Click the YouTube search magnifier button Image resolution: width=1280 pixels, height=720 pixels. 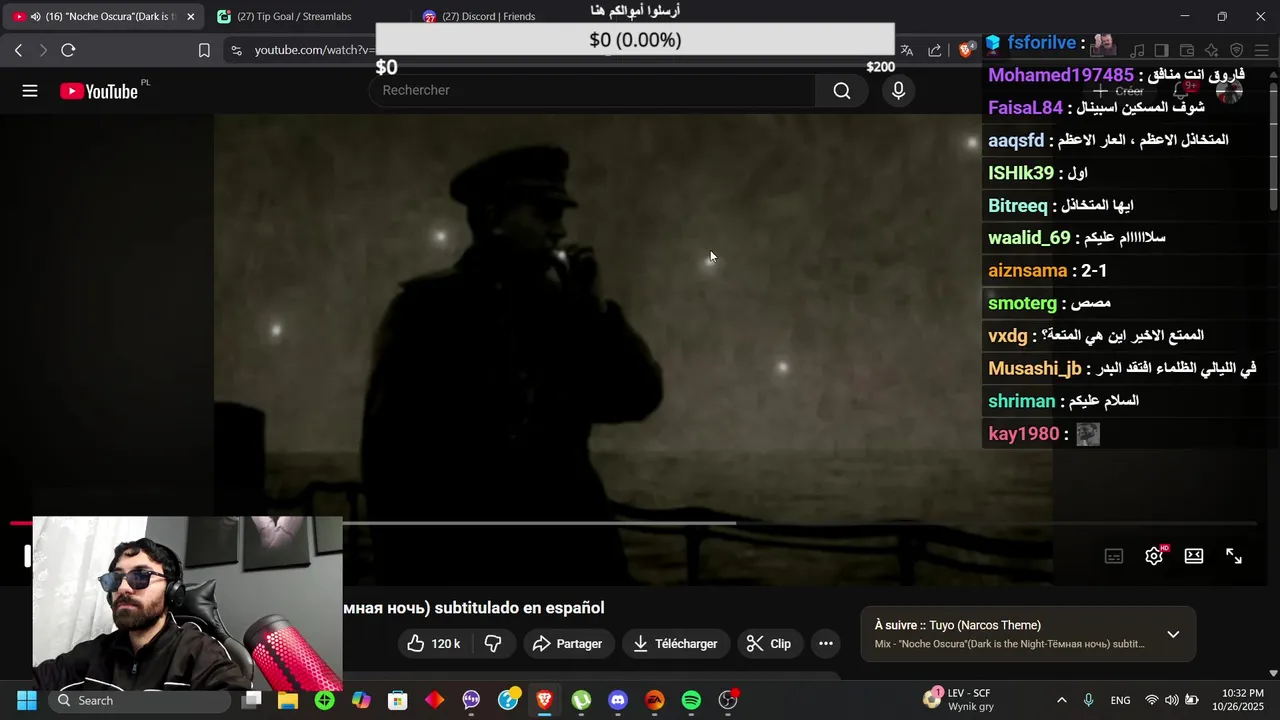point(842,91)
